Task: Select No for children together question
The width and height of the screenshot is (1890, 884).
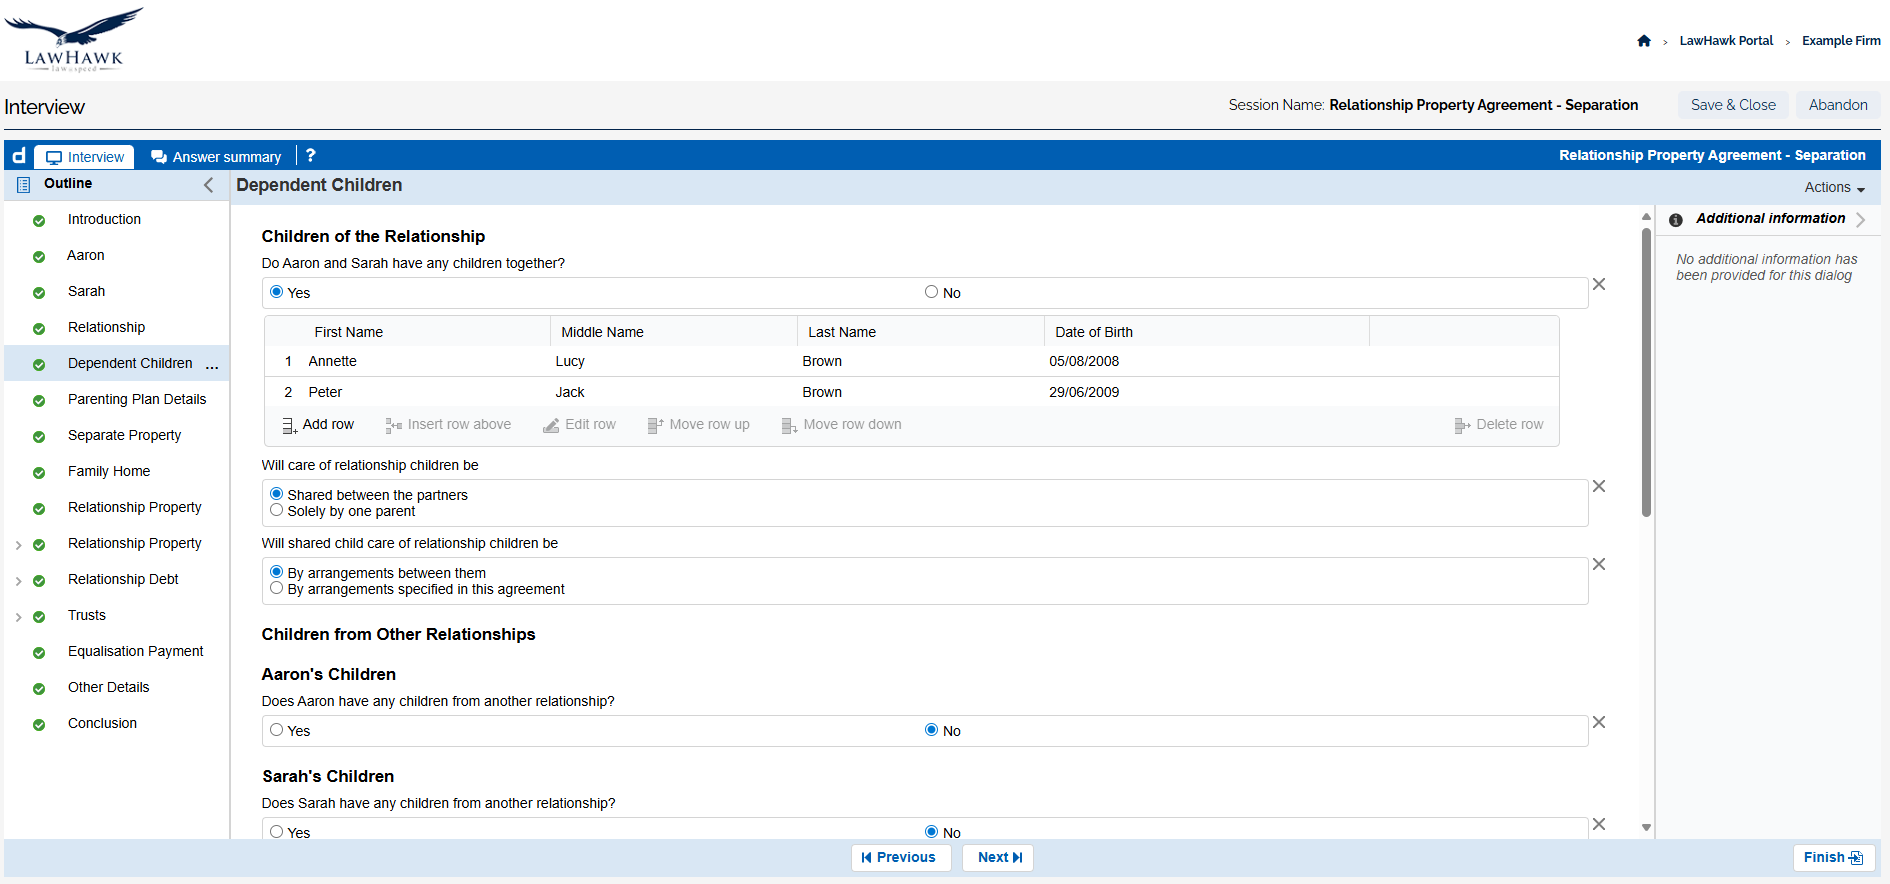Action: coord(931,292)
